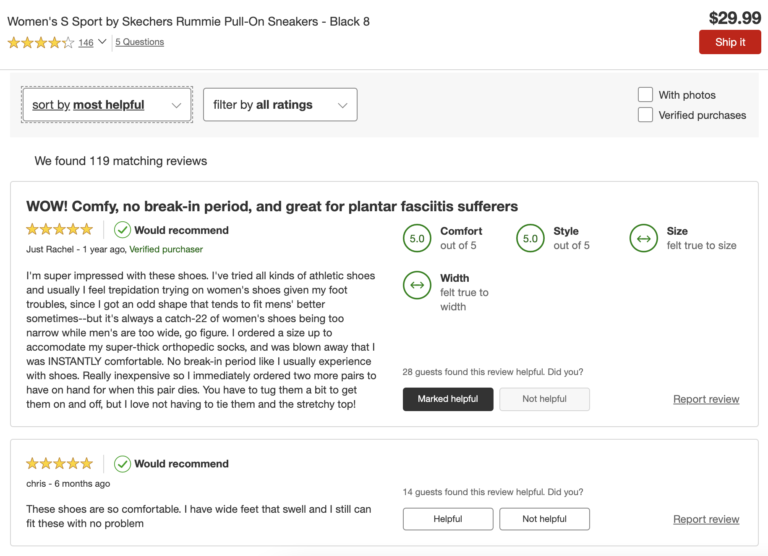
Task: Click the Style 5.0 score circle
Action: click(x=531, y=238)
